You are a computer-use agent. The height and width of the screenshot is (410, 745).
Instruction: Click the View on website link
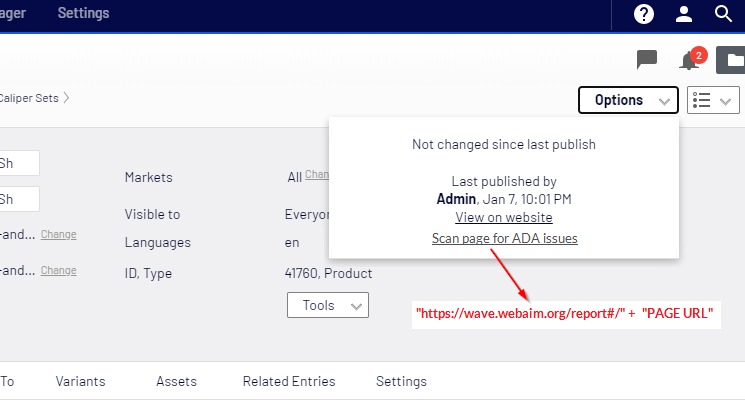(504, 217)
